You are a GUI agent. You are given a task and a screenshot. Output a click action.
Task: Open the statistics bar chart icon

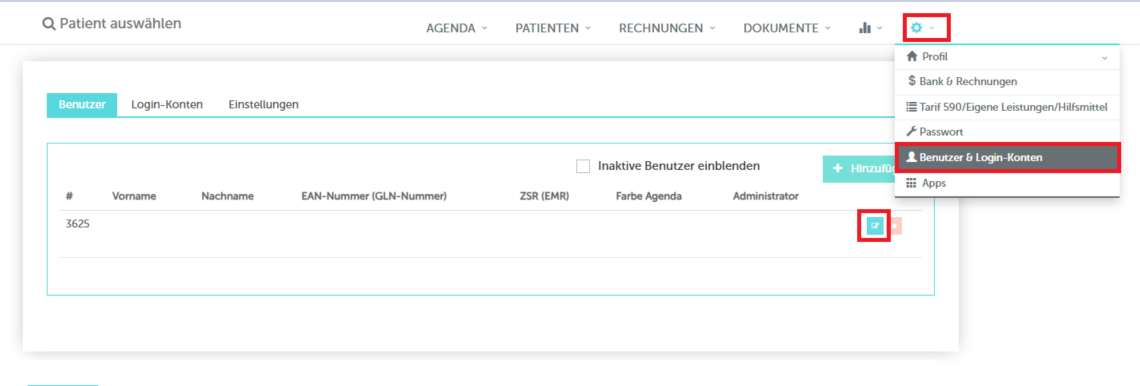865,28
